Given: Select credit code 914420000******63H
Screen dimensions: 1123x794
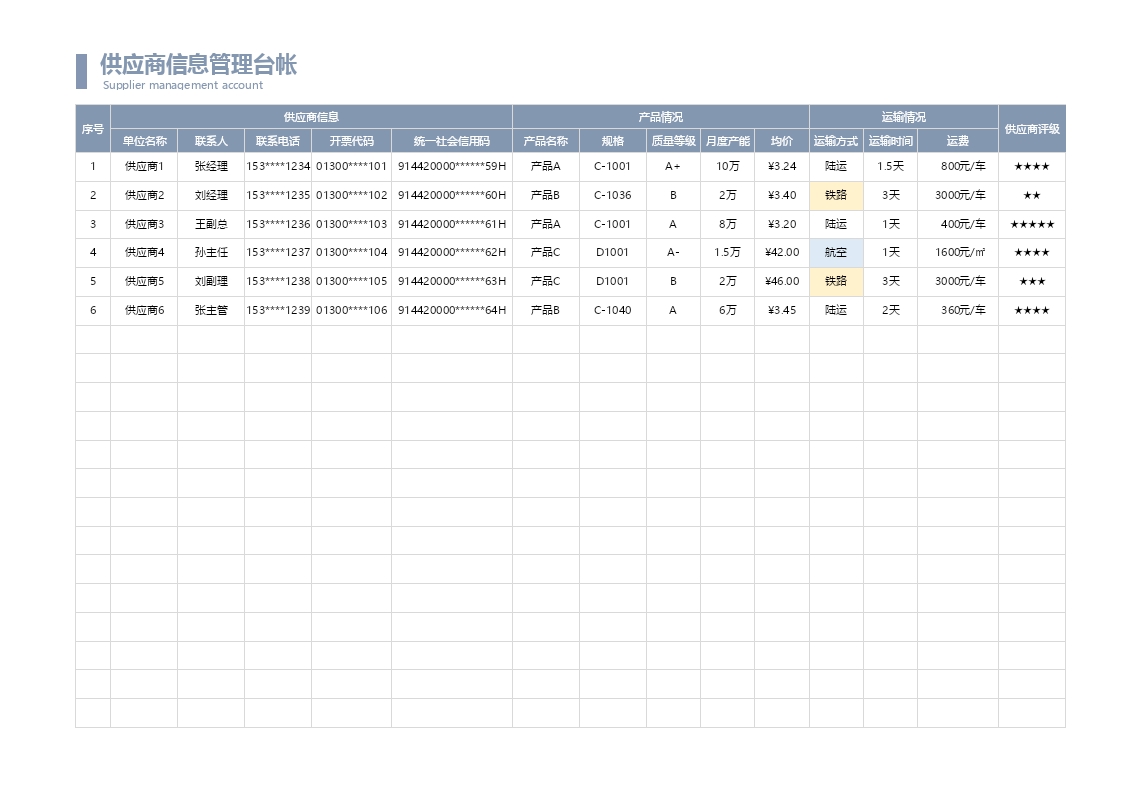Looking at the screenshot, I should [x=452, y=281].
